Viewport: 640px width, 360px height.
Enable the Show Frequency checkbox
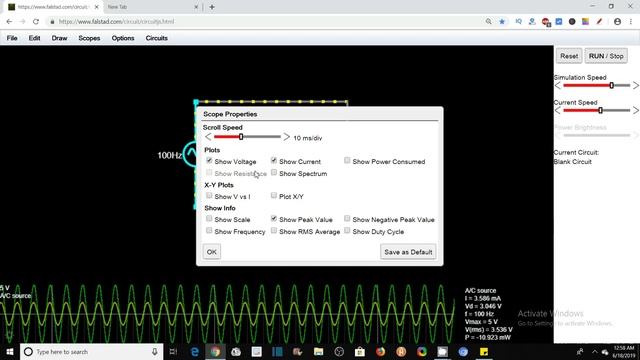click(209, 231)
